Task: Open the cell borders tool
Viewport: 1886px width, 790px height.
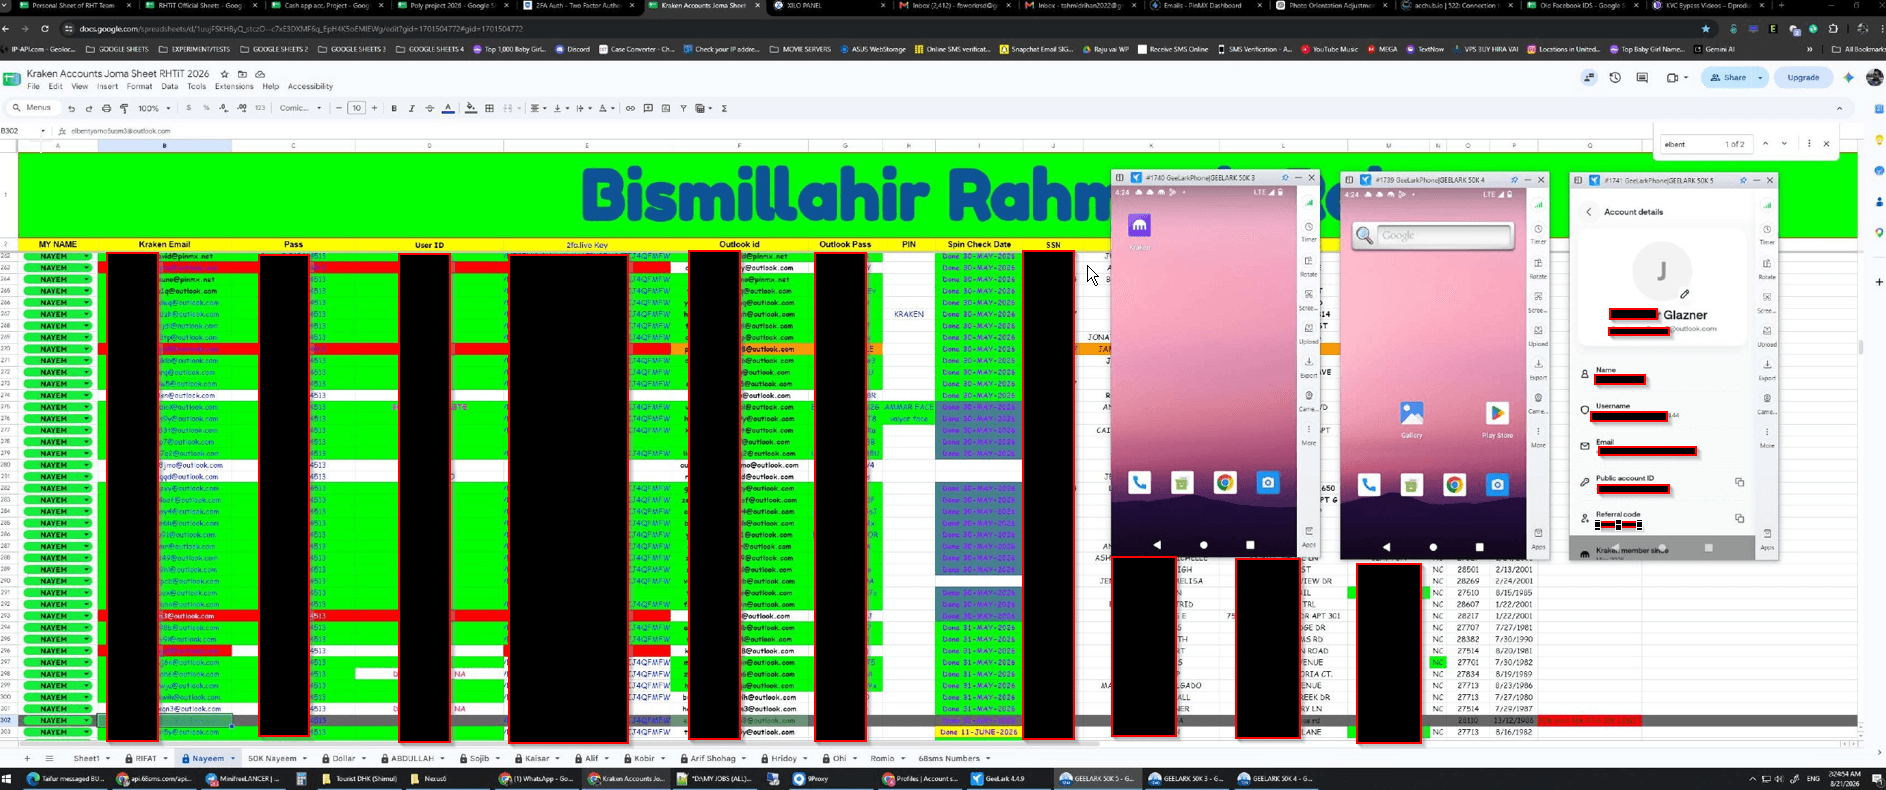Action: click(489, 108)
